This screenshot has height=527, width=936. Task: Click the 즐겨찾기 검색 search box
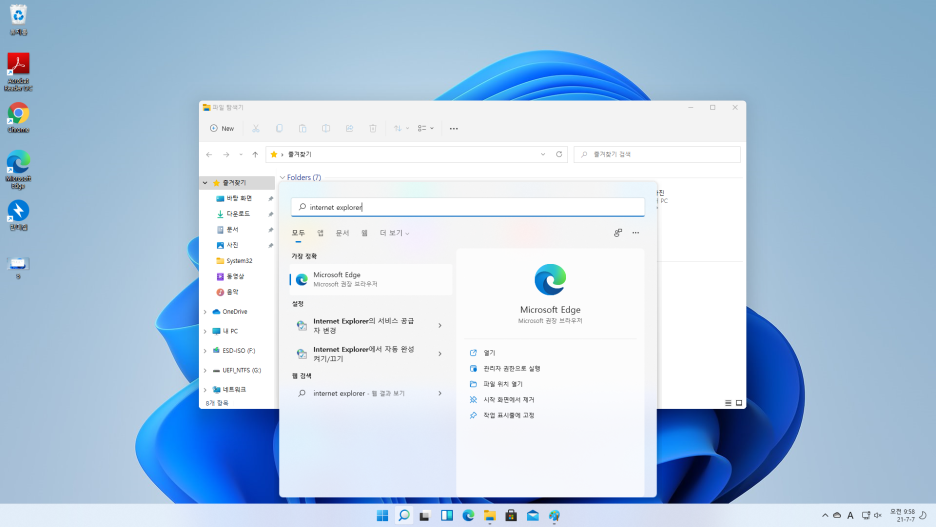(657, 154)
